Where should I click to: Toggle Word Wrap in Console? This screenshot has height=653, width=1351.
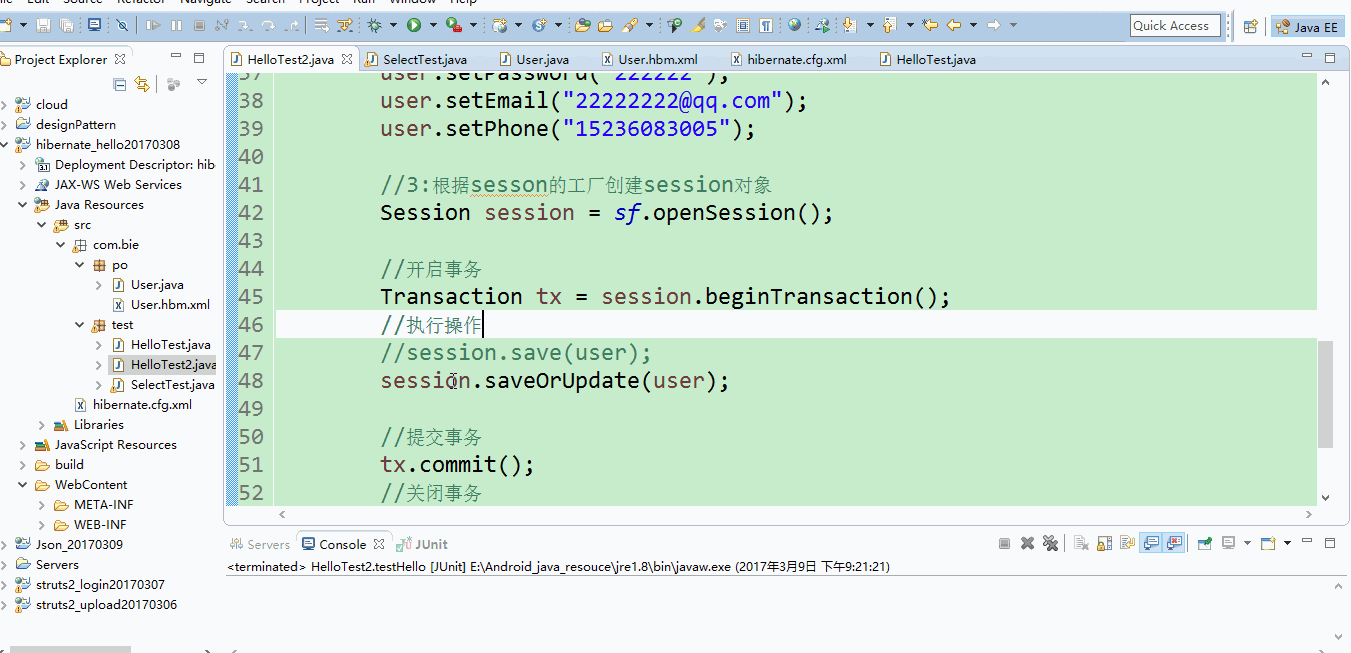[1127, 543]
